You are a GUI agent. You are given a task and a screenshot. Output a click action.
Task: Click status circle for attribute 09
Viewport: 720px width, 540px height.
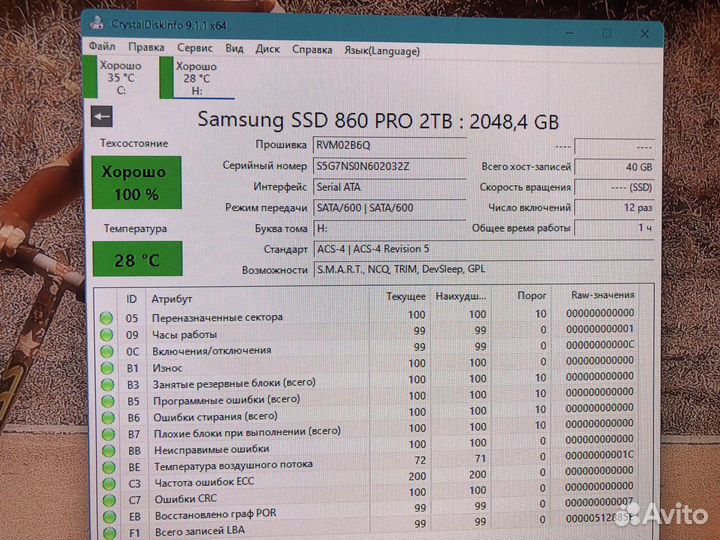pyautogui.click(x=107, y=335)
